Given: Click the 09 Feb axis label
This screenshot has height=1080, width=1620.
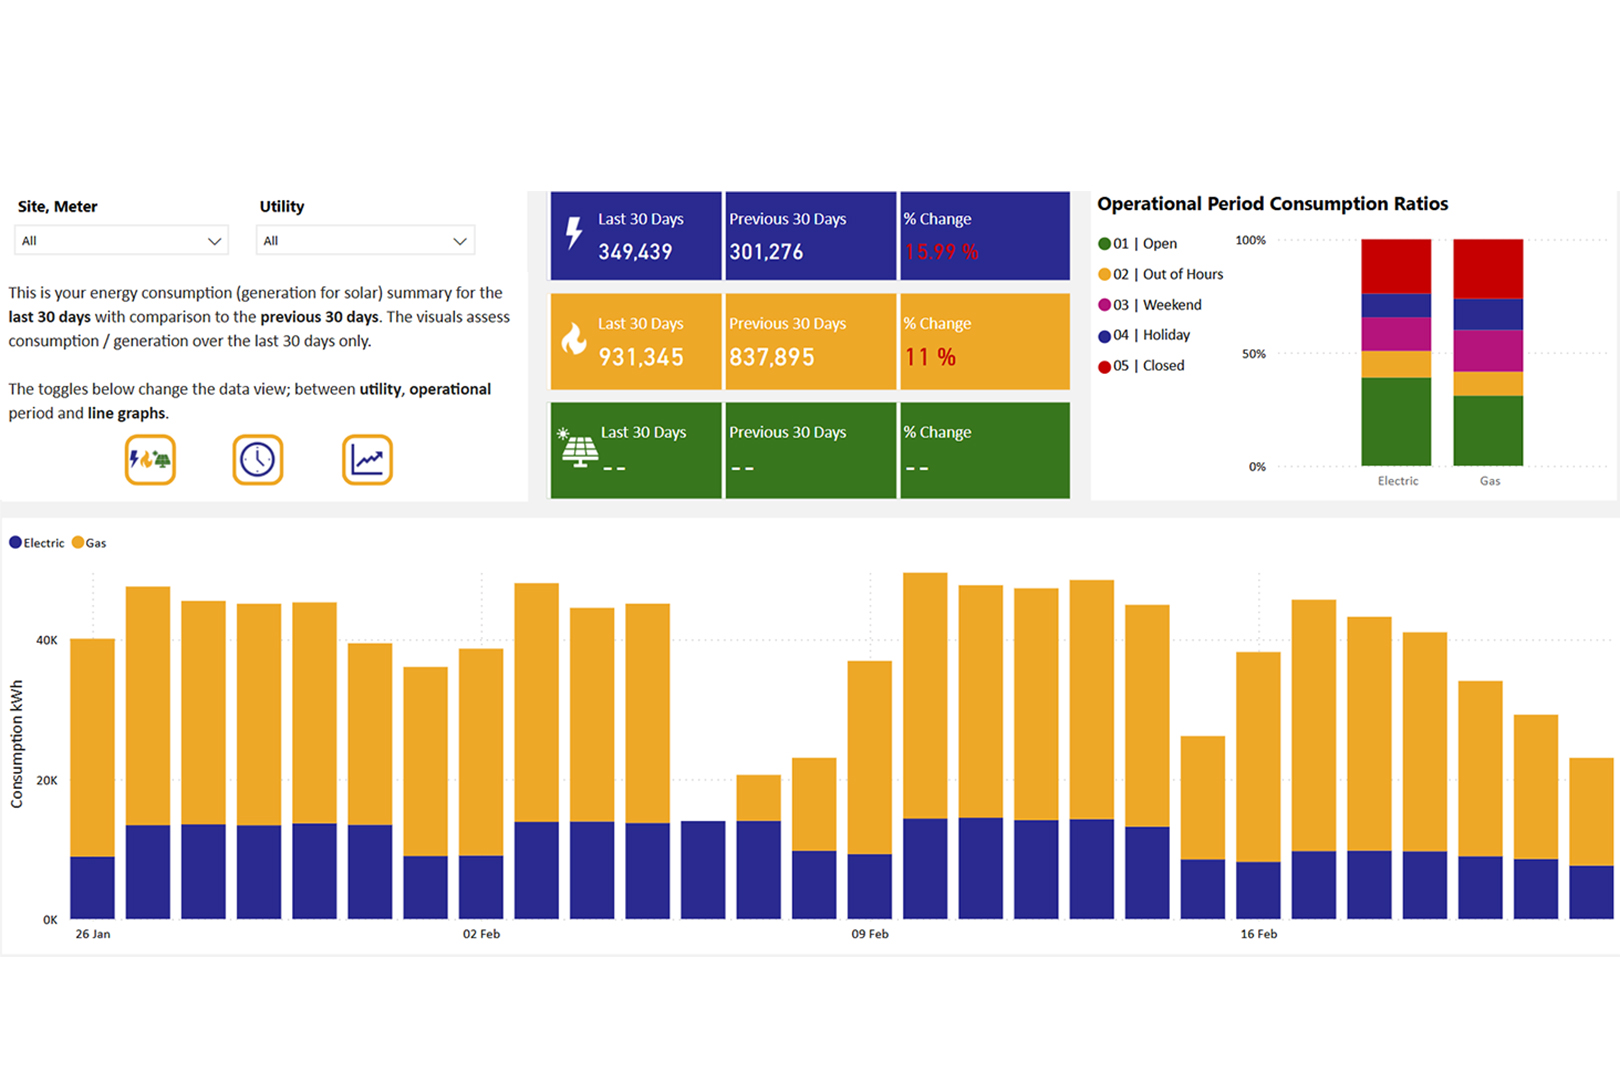Looking at the screenshot, I should pos(870,934).
